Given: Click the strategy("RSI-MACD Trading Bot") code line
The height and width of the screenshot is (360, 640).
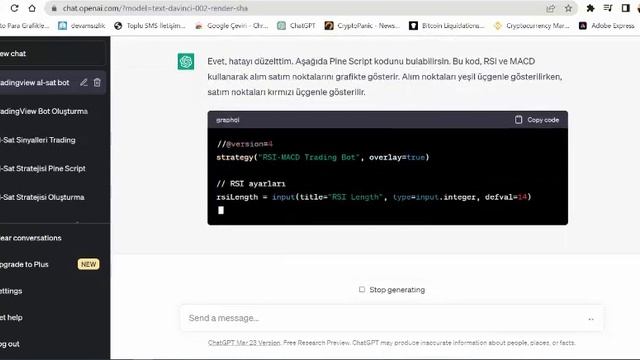Looking at the screenshot, I should click(x=323, y=157).
